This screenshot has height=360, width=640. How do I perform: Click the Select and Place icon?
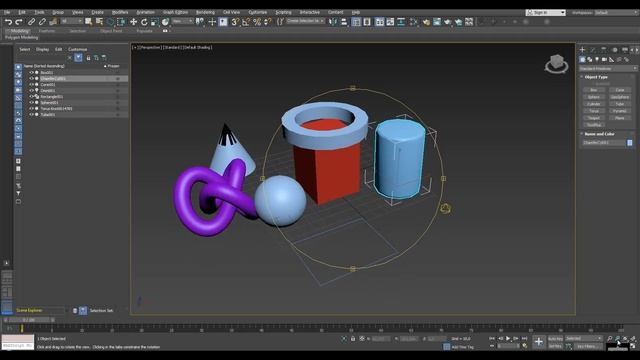[165, 22]
